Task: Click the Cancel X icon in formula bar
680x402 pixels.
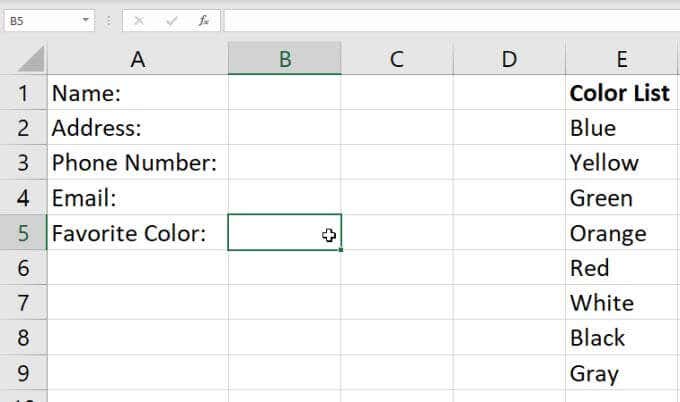Action: click(x=139, y=20)
